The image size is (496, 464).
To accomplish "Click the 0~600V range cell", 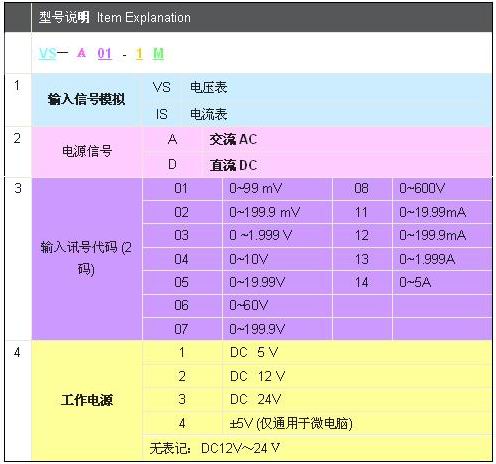I will tap(442, 189).
